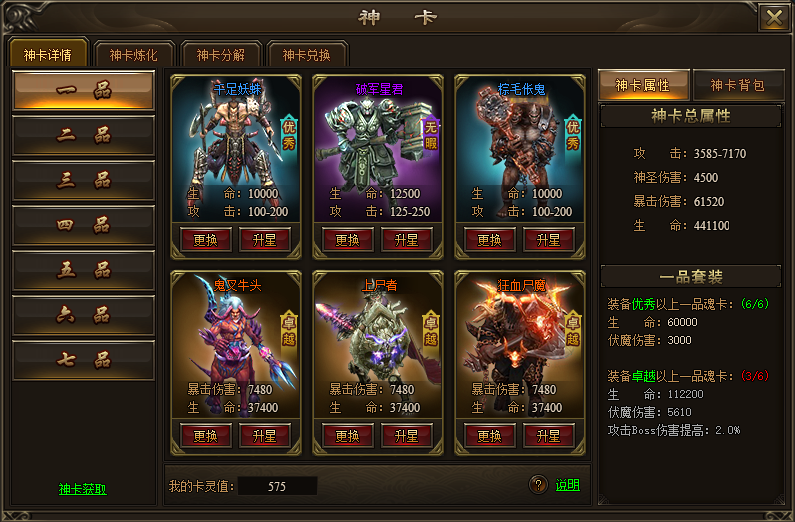Close the 神卡 window
795x522 pixels.
point(773,18)
